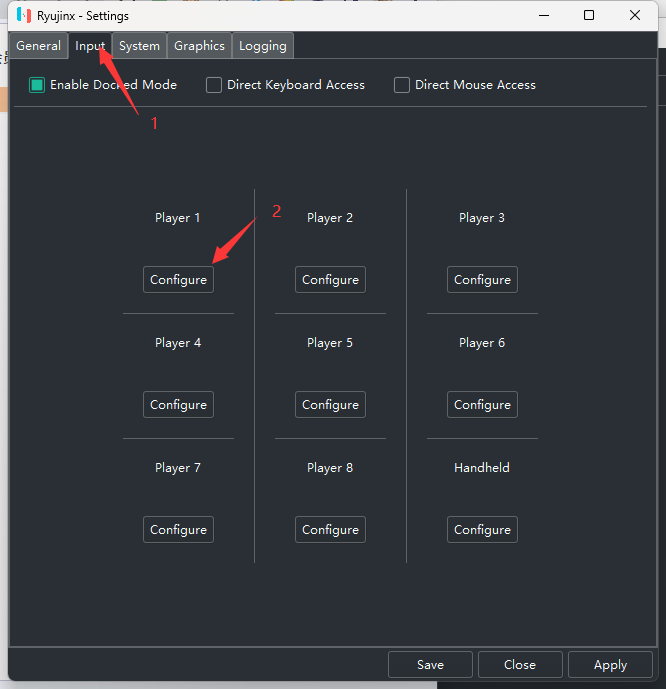This screenshot has height=689, width=666.
Task: Configure Player 4 input
Action: coord(178,404)
